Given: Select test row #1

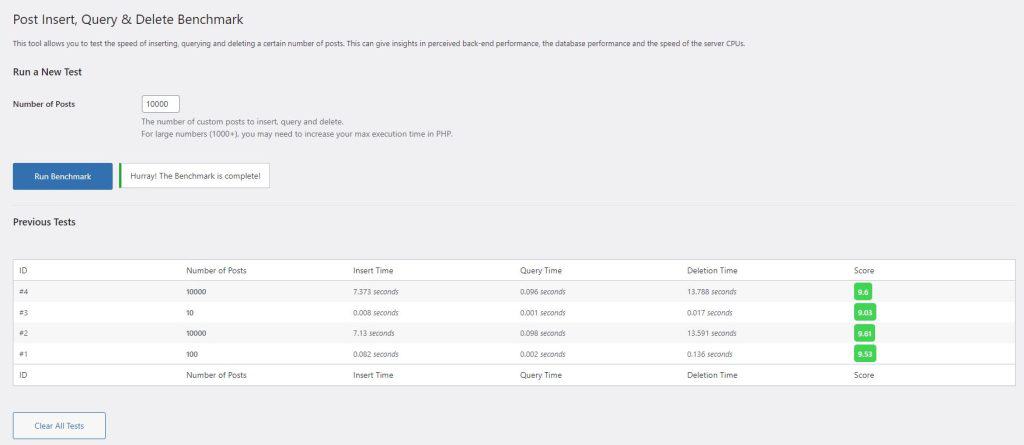Looking at the screenshot, I should pyautogui.click(x=514, y=354).
